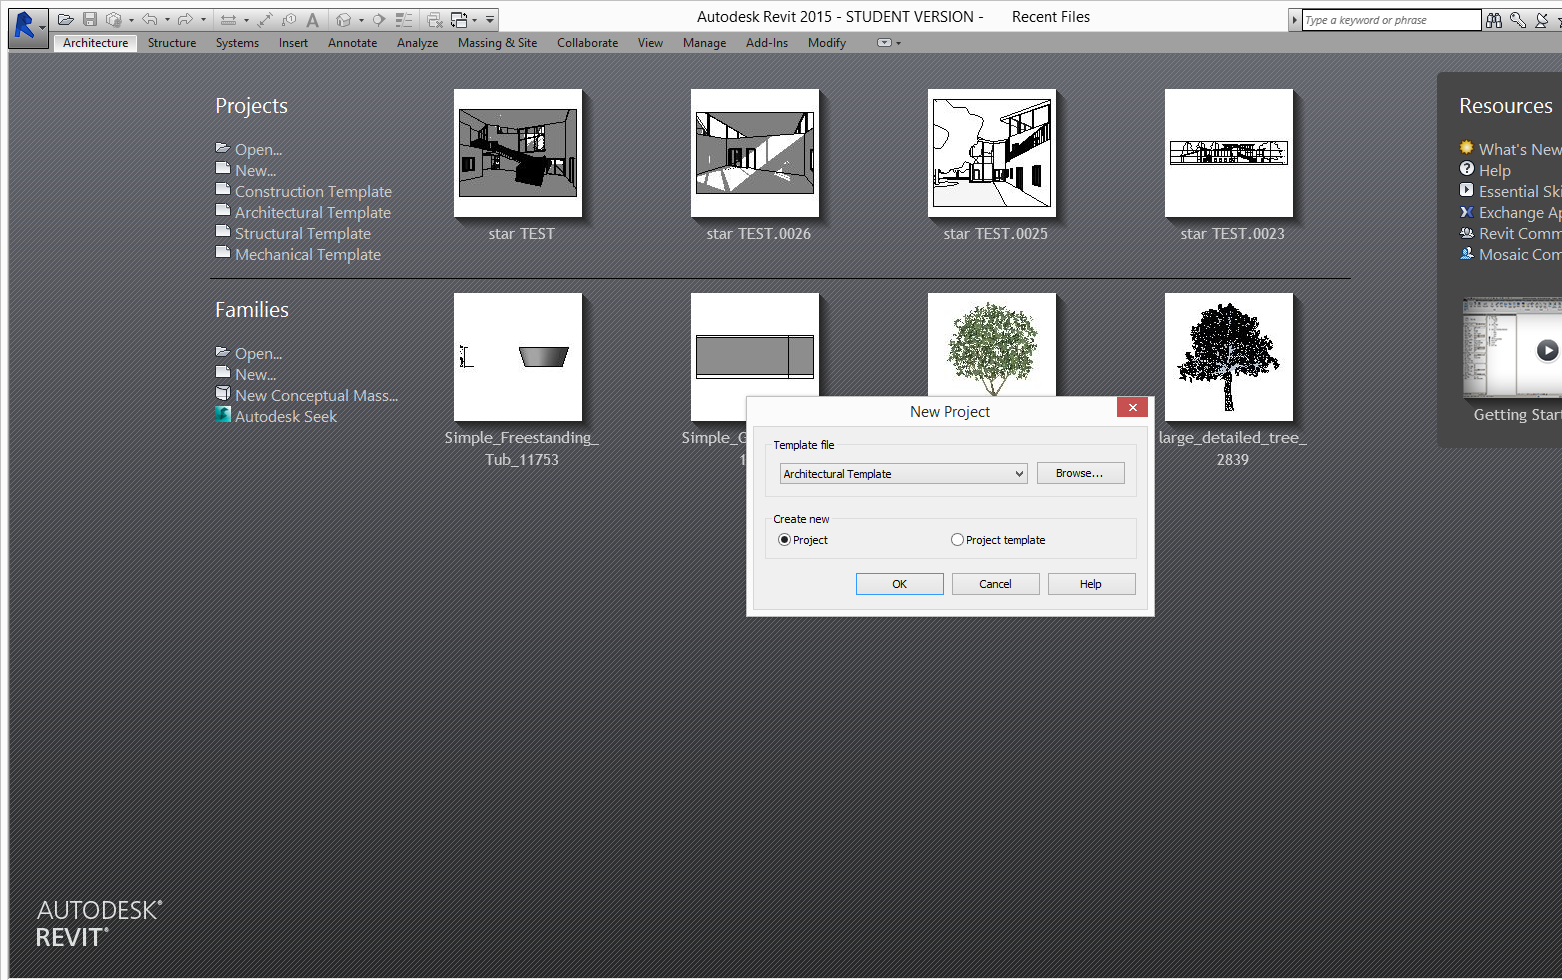Select the Text tool icon
This screenshot has width=1562, height=980.
tap(313, 20)
